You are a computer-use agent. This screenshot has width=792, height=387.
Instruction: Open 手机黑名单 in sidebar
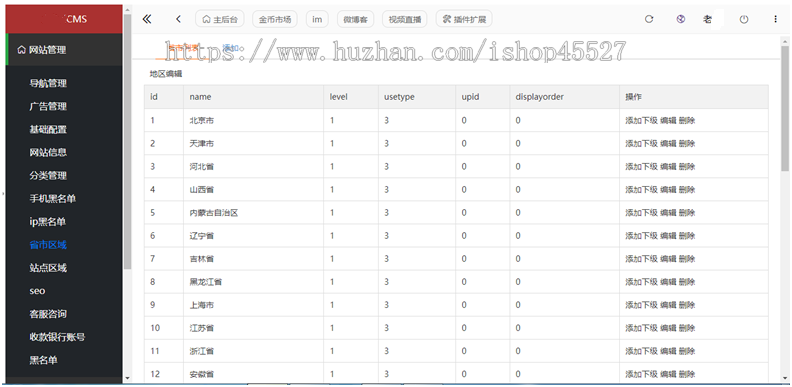[53, 199]
